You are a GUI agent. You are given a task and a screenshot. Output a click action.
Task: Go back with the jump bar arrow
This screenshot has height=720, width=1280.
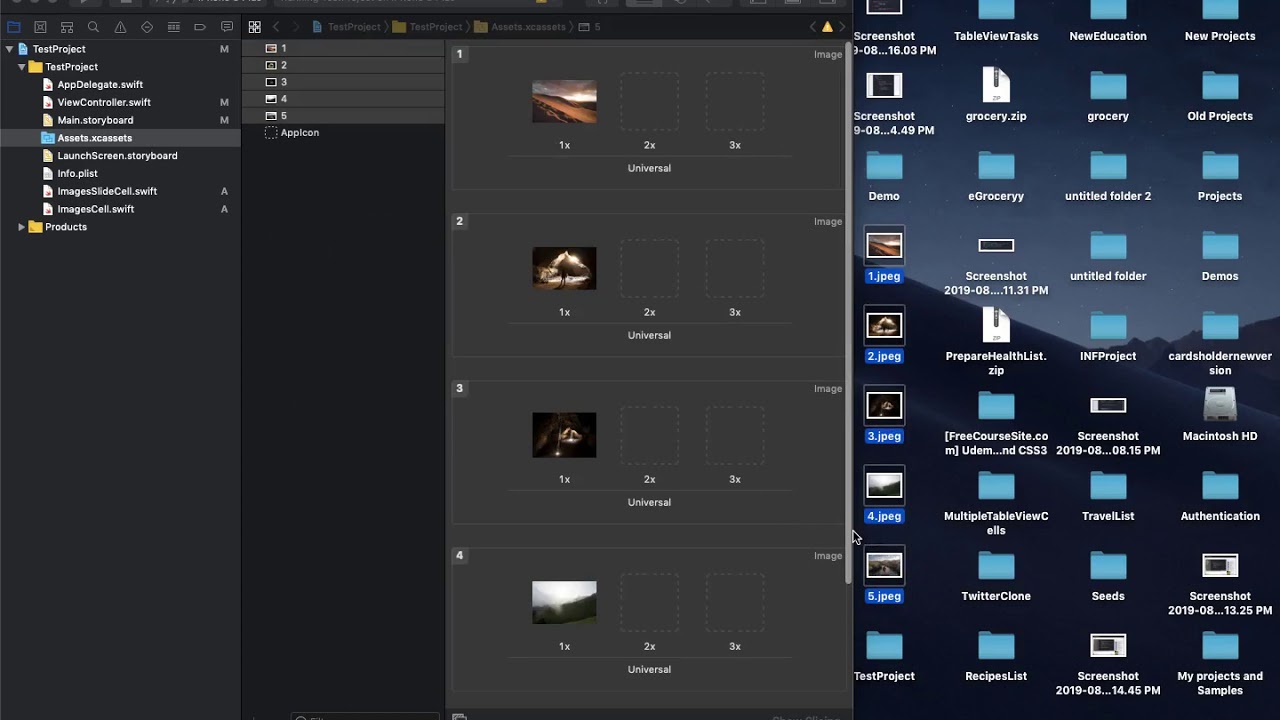[x=277, y=27]
